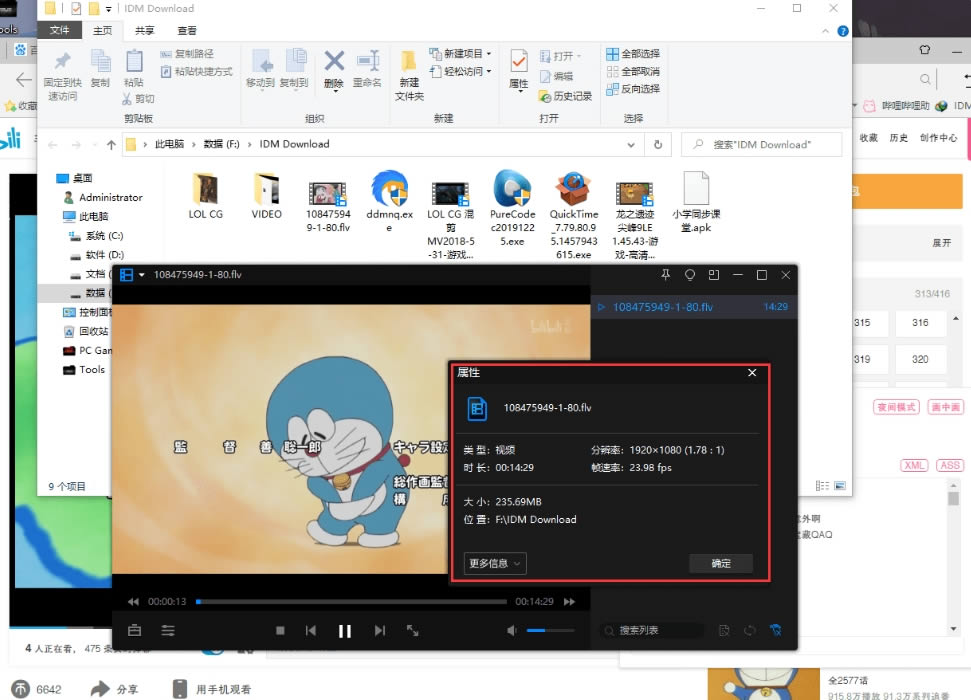Expand the 展开 link in browser page

pyautogui.click(x=941, y=243)
